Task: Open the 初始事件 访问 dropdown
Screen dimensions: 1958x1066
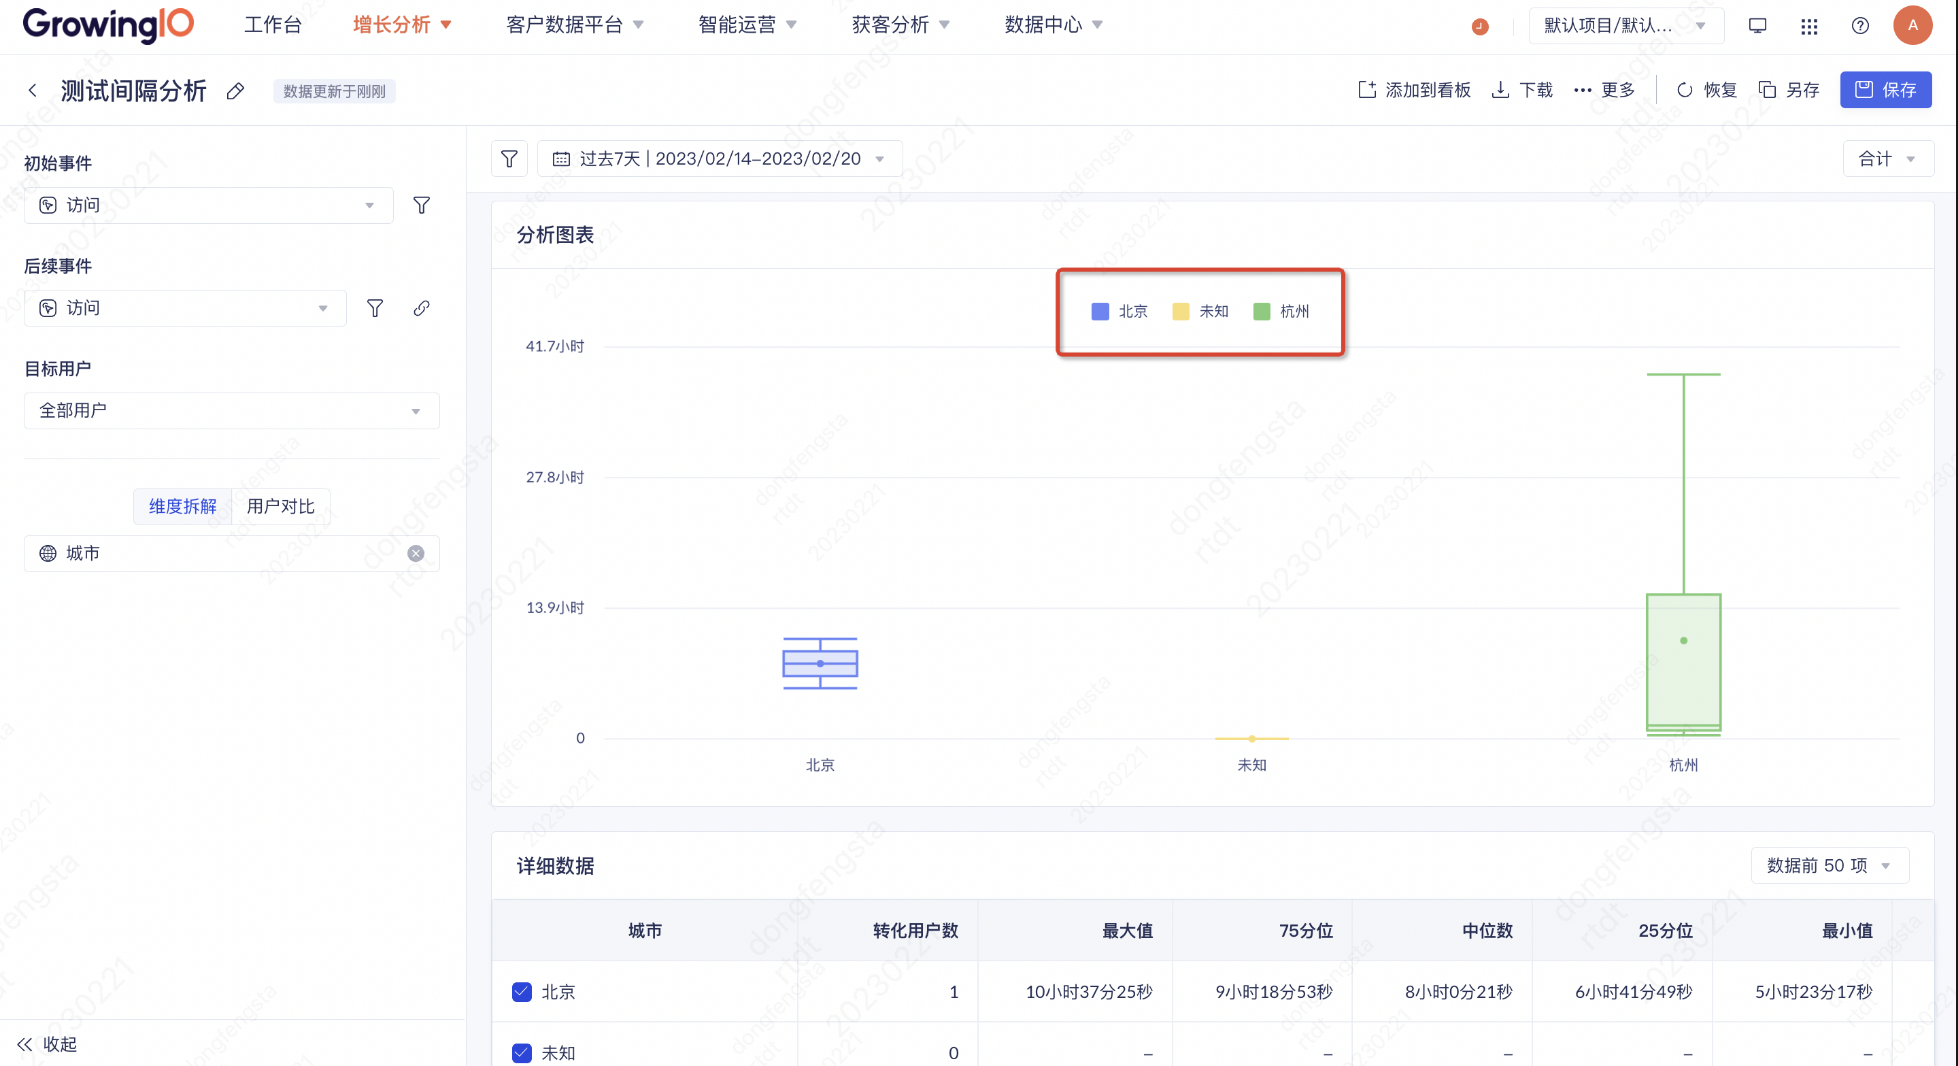Action: (x=209, y=205)
